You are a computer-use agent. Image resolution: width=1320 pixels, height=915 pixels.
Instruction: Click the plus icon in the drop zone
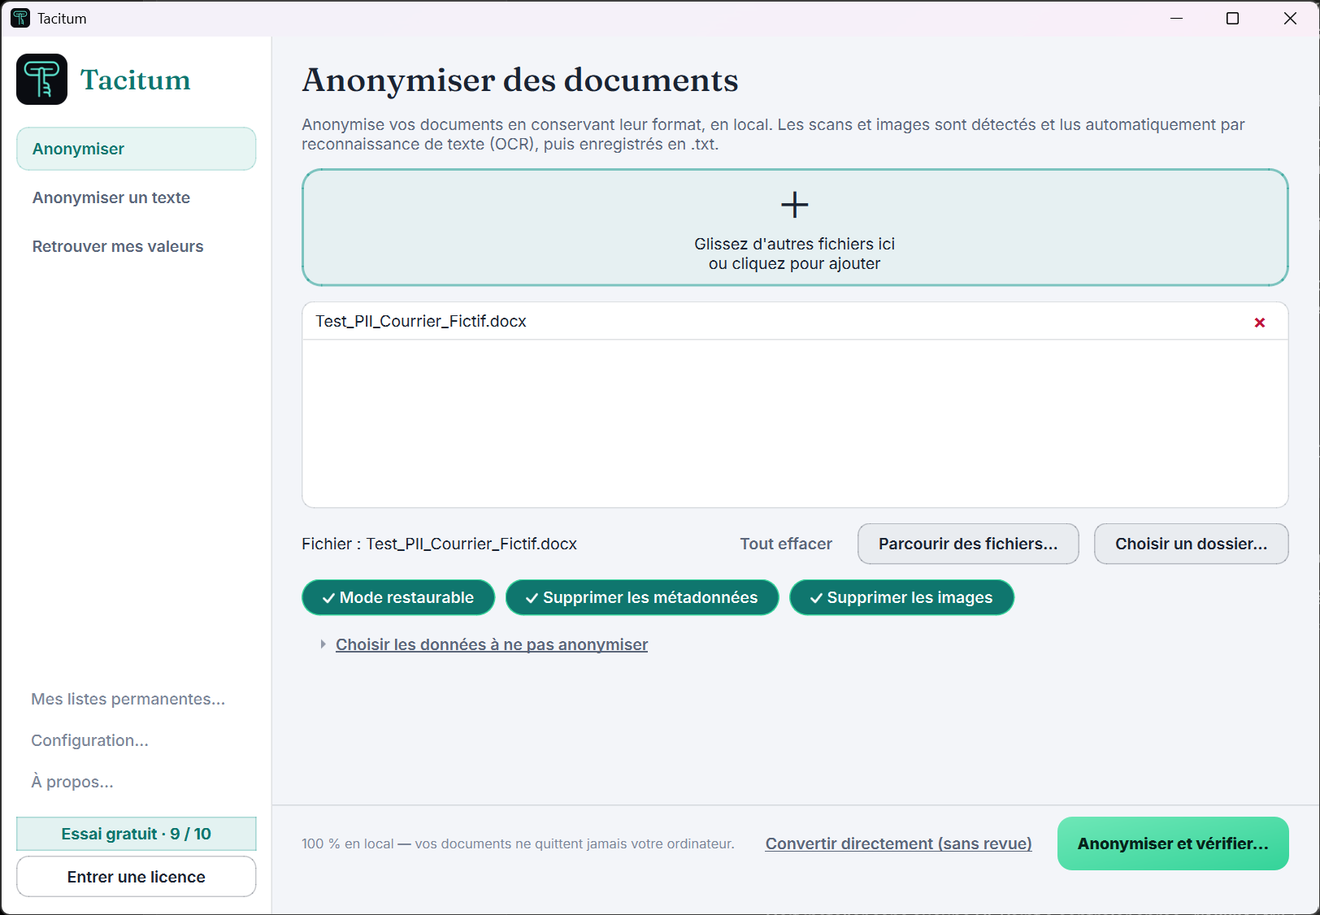[795, 205]
